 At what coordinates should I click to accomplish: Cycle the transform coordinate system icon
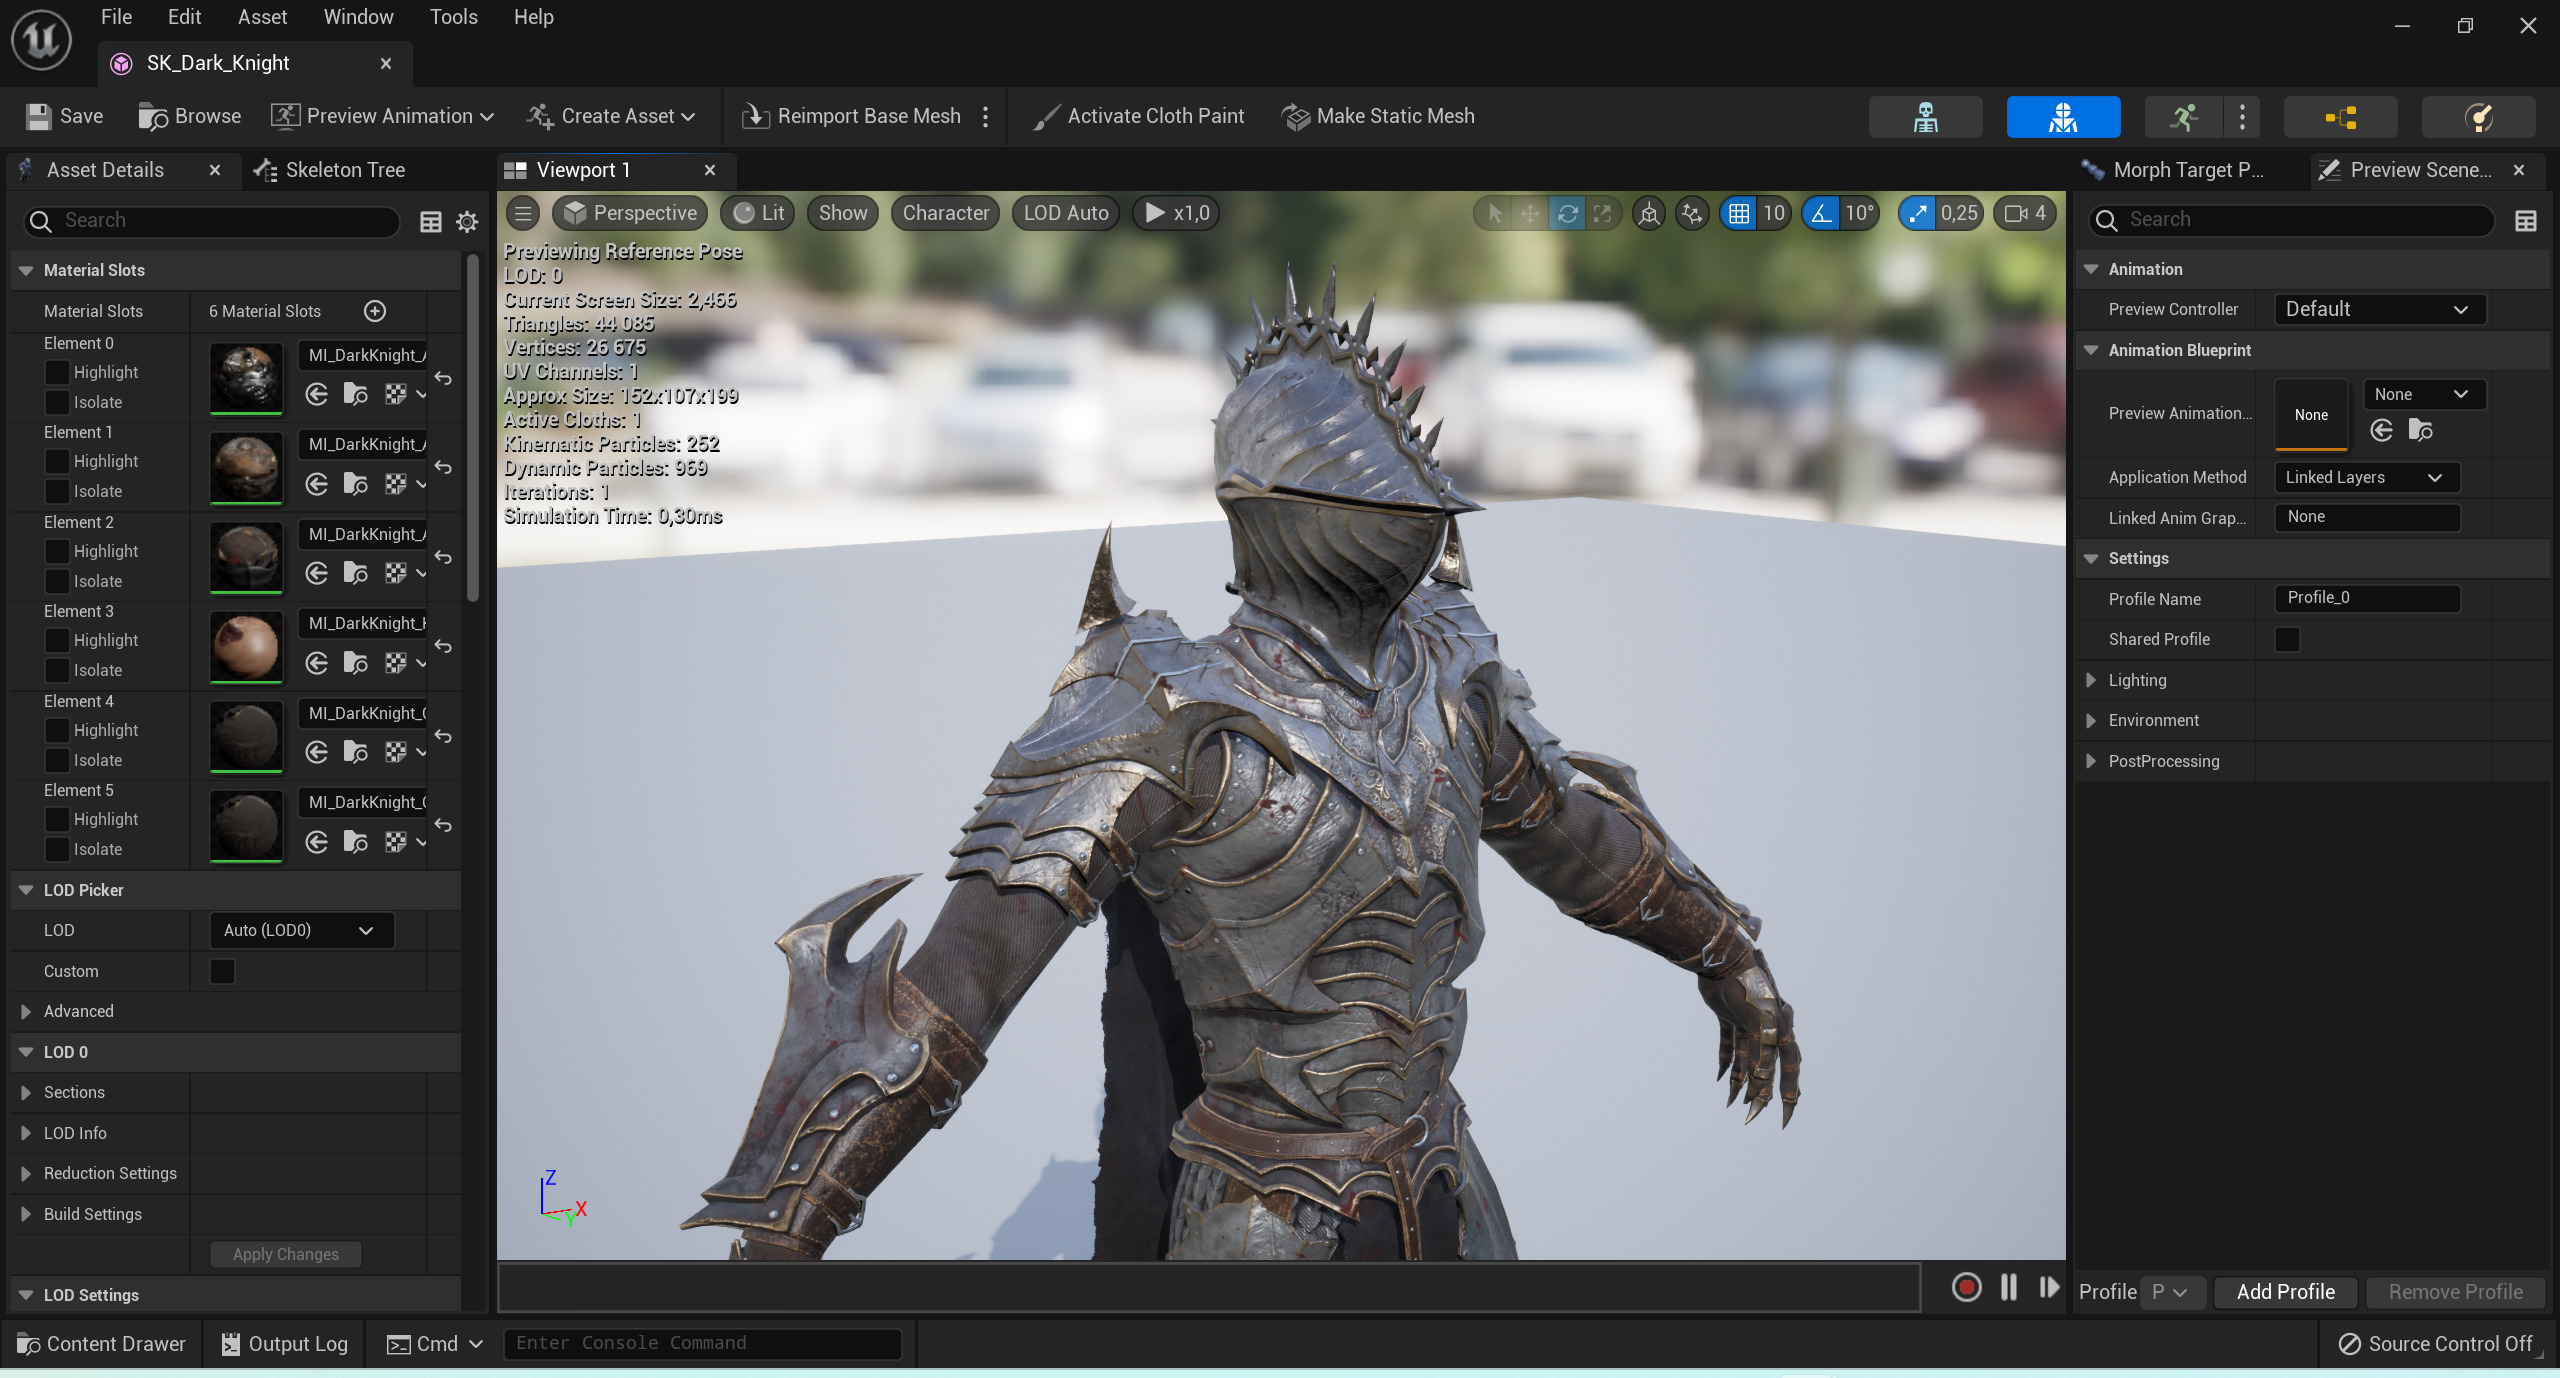click(1649, 213)
